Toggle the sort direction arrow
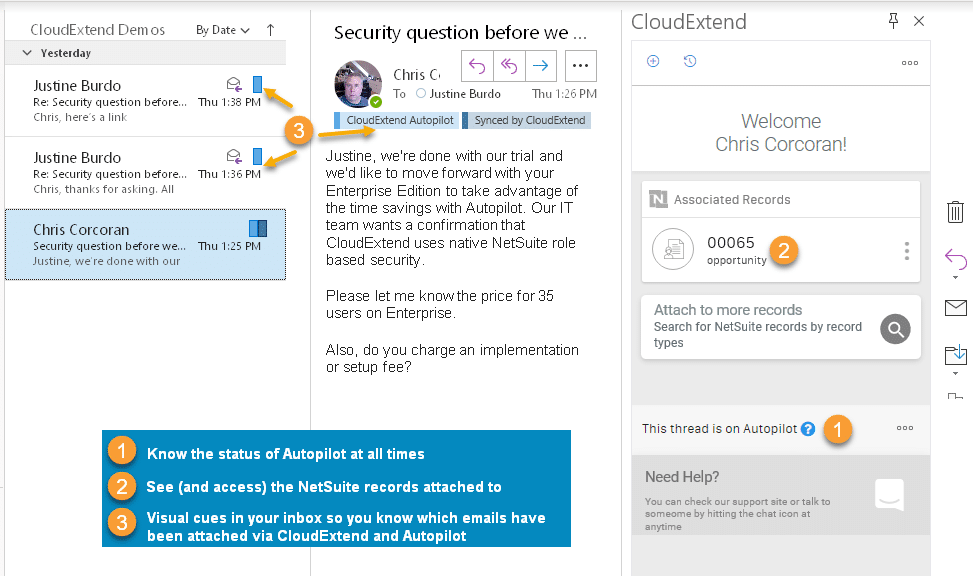The height and width of the screenshot is (576, 973). [270, 30]
